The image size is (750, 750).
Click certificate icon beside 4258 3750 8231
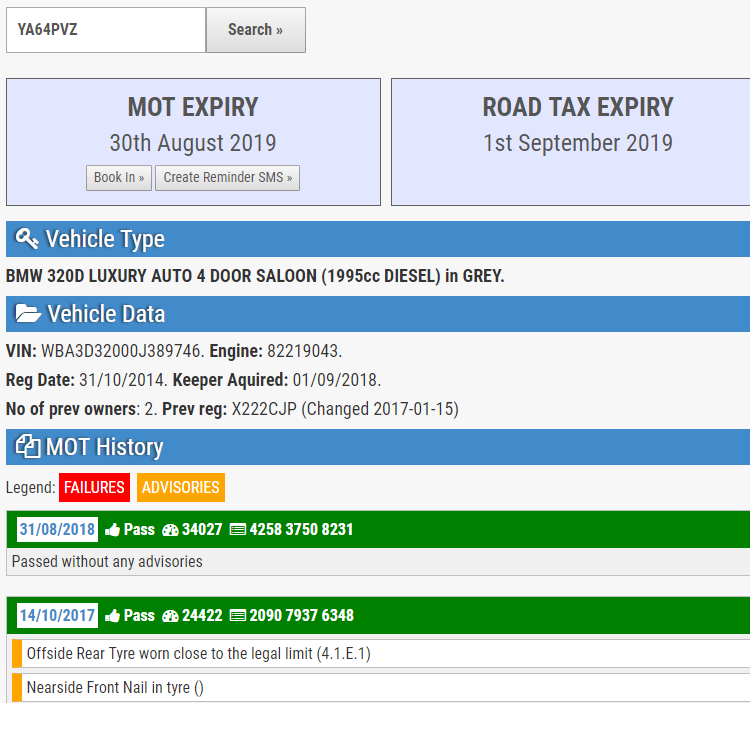238,530
